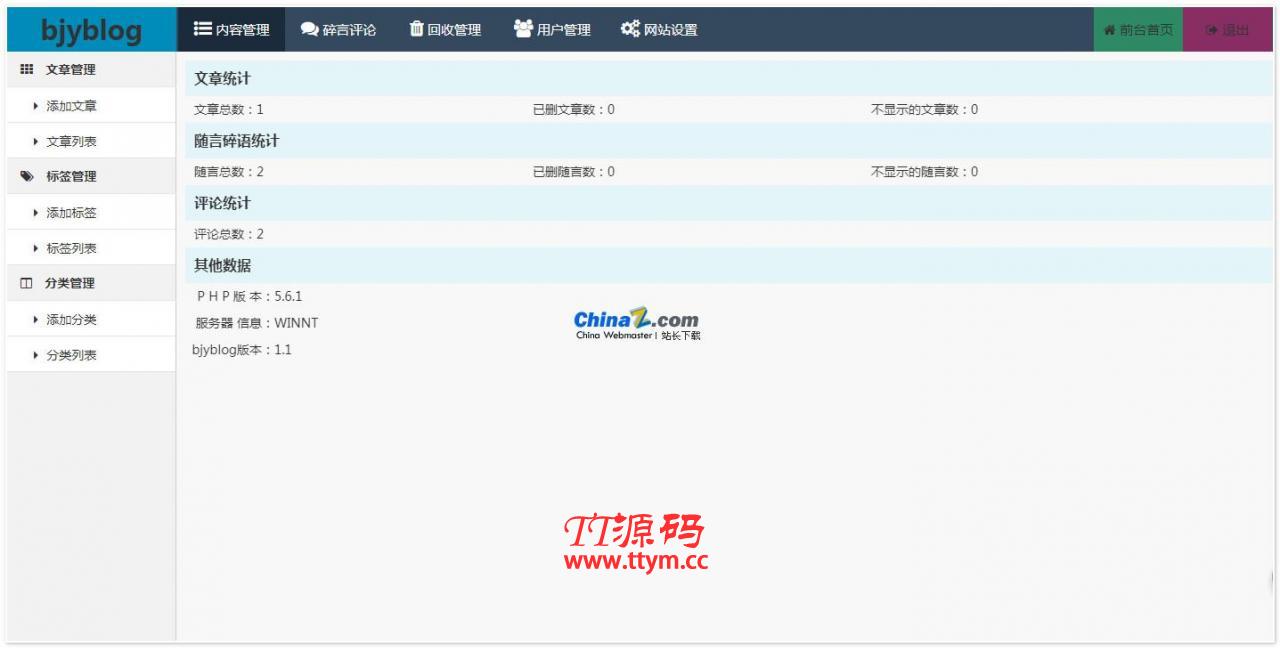Click the 其他数据 section header
The height and width of the screenshot is (648, 1280).
click(x=729, y=266)
